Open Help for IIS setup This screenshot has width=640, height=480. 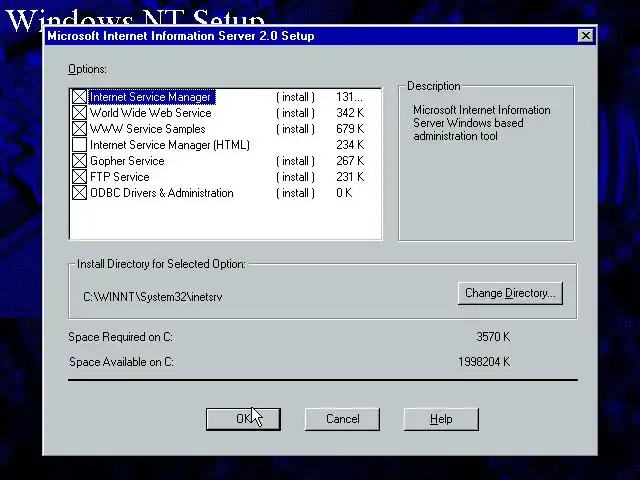pyautogui.click(x=441, y=419)
